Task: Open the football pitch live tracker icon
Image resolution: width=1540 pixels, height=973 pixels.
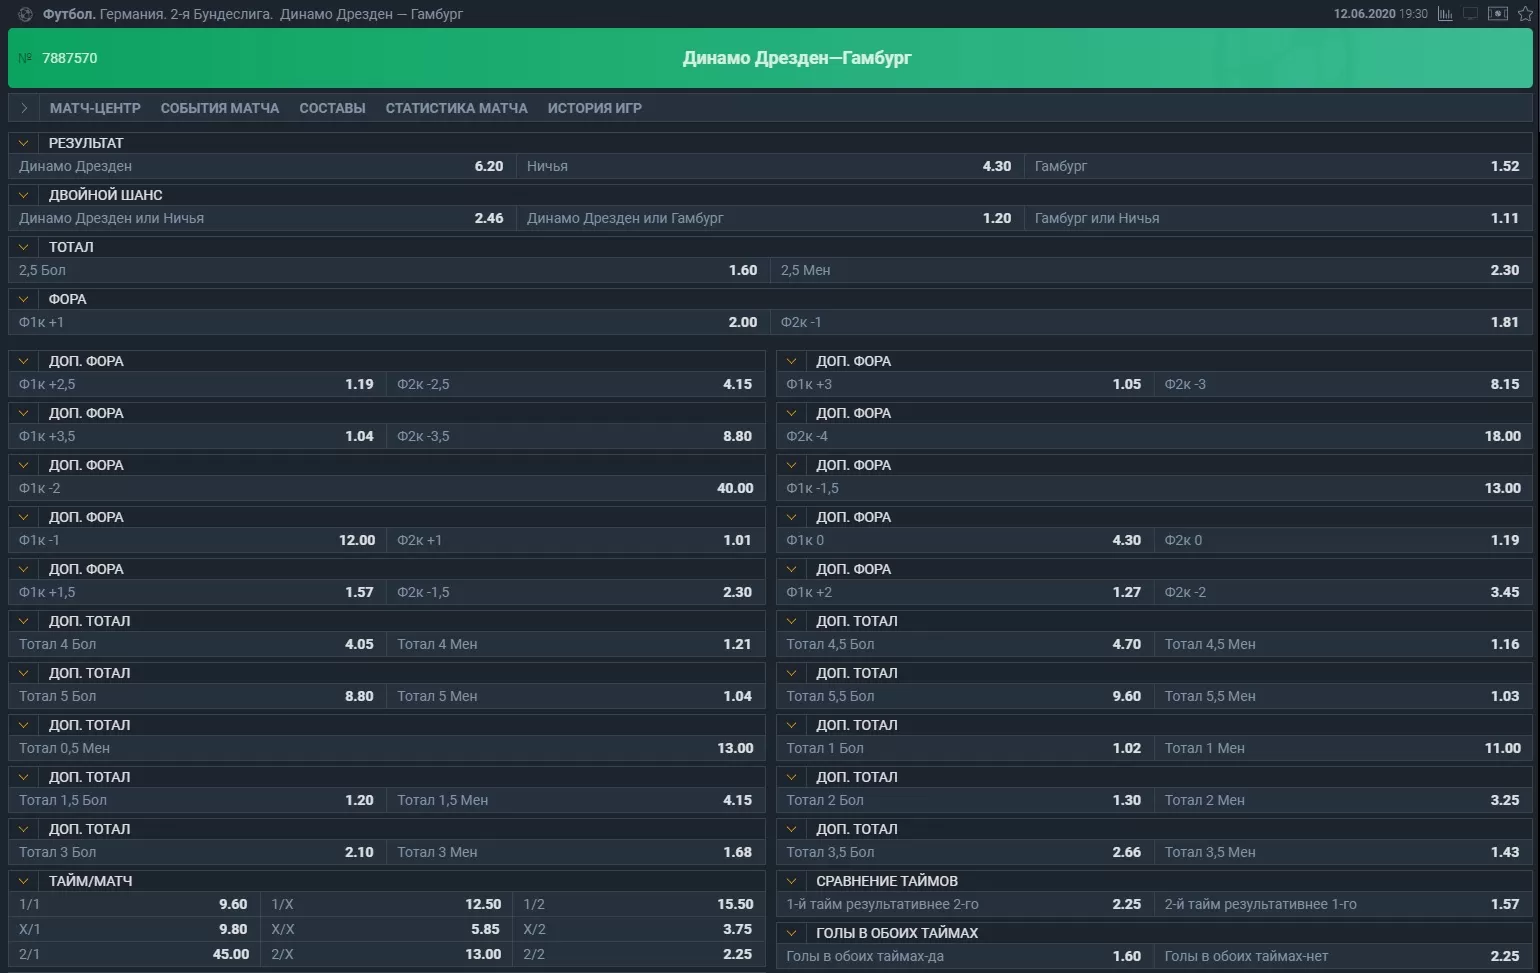Action: [x=1497, y=14]
